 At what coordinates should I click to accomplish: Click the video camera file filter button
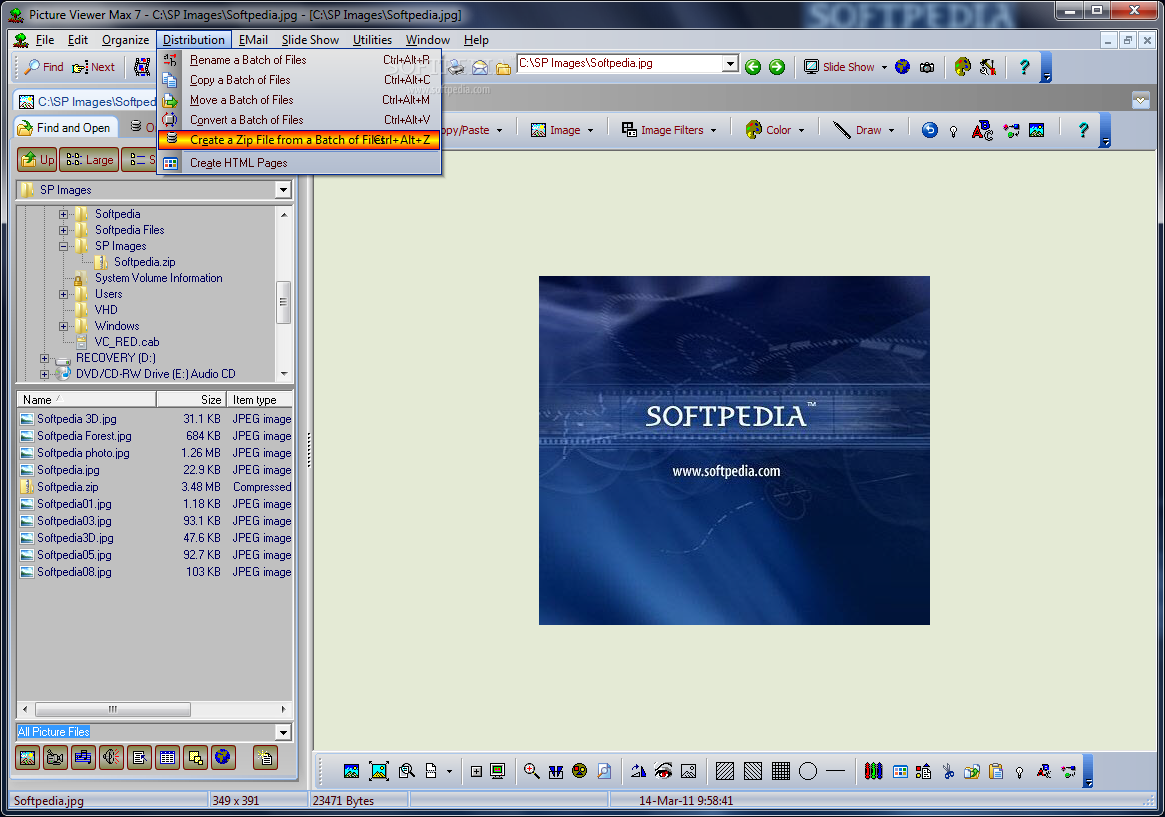tap(55, 758)
